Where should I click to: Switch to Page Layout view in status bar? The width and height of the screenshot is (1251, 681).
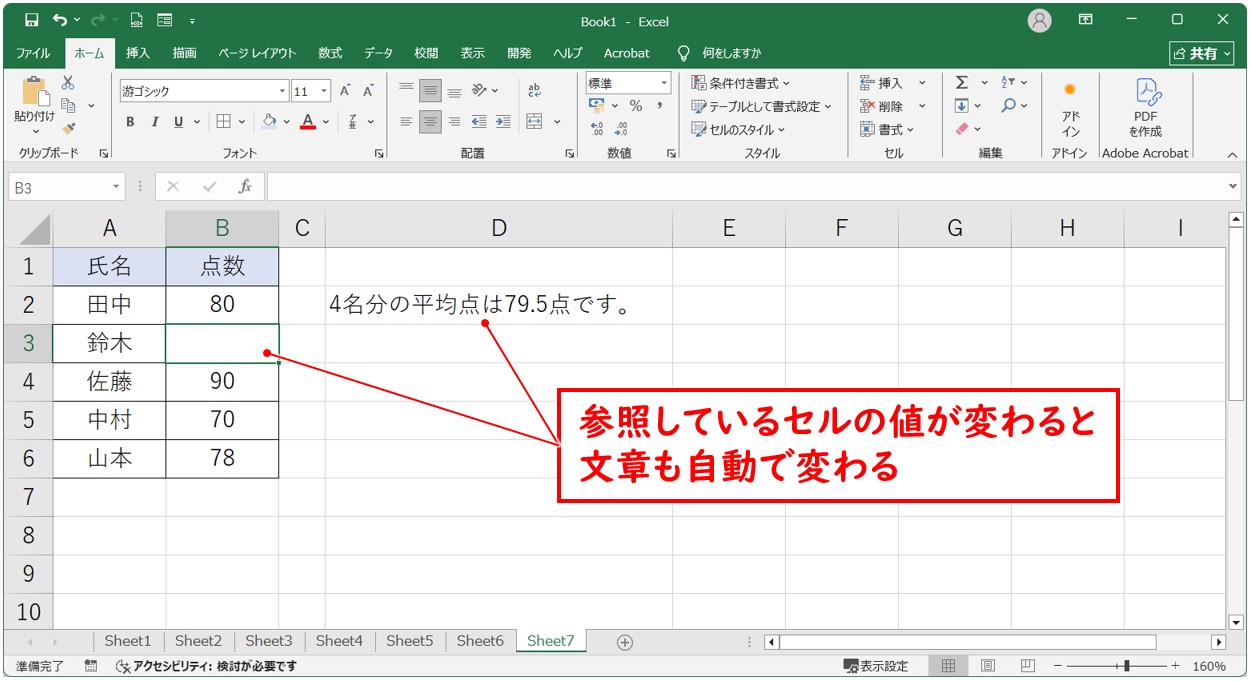pos(989,665)
